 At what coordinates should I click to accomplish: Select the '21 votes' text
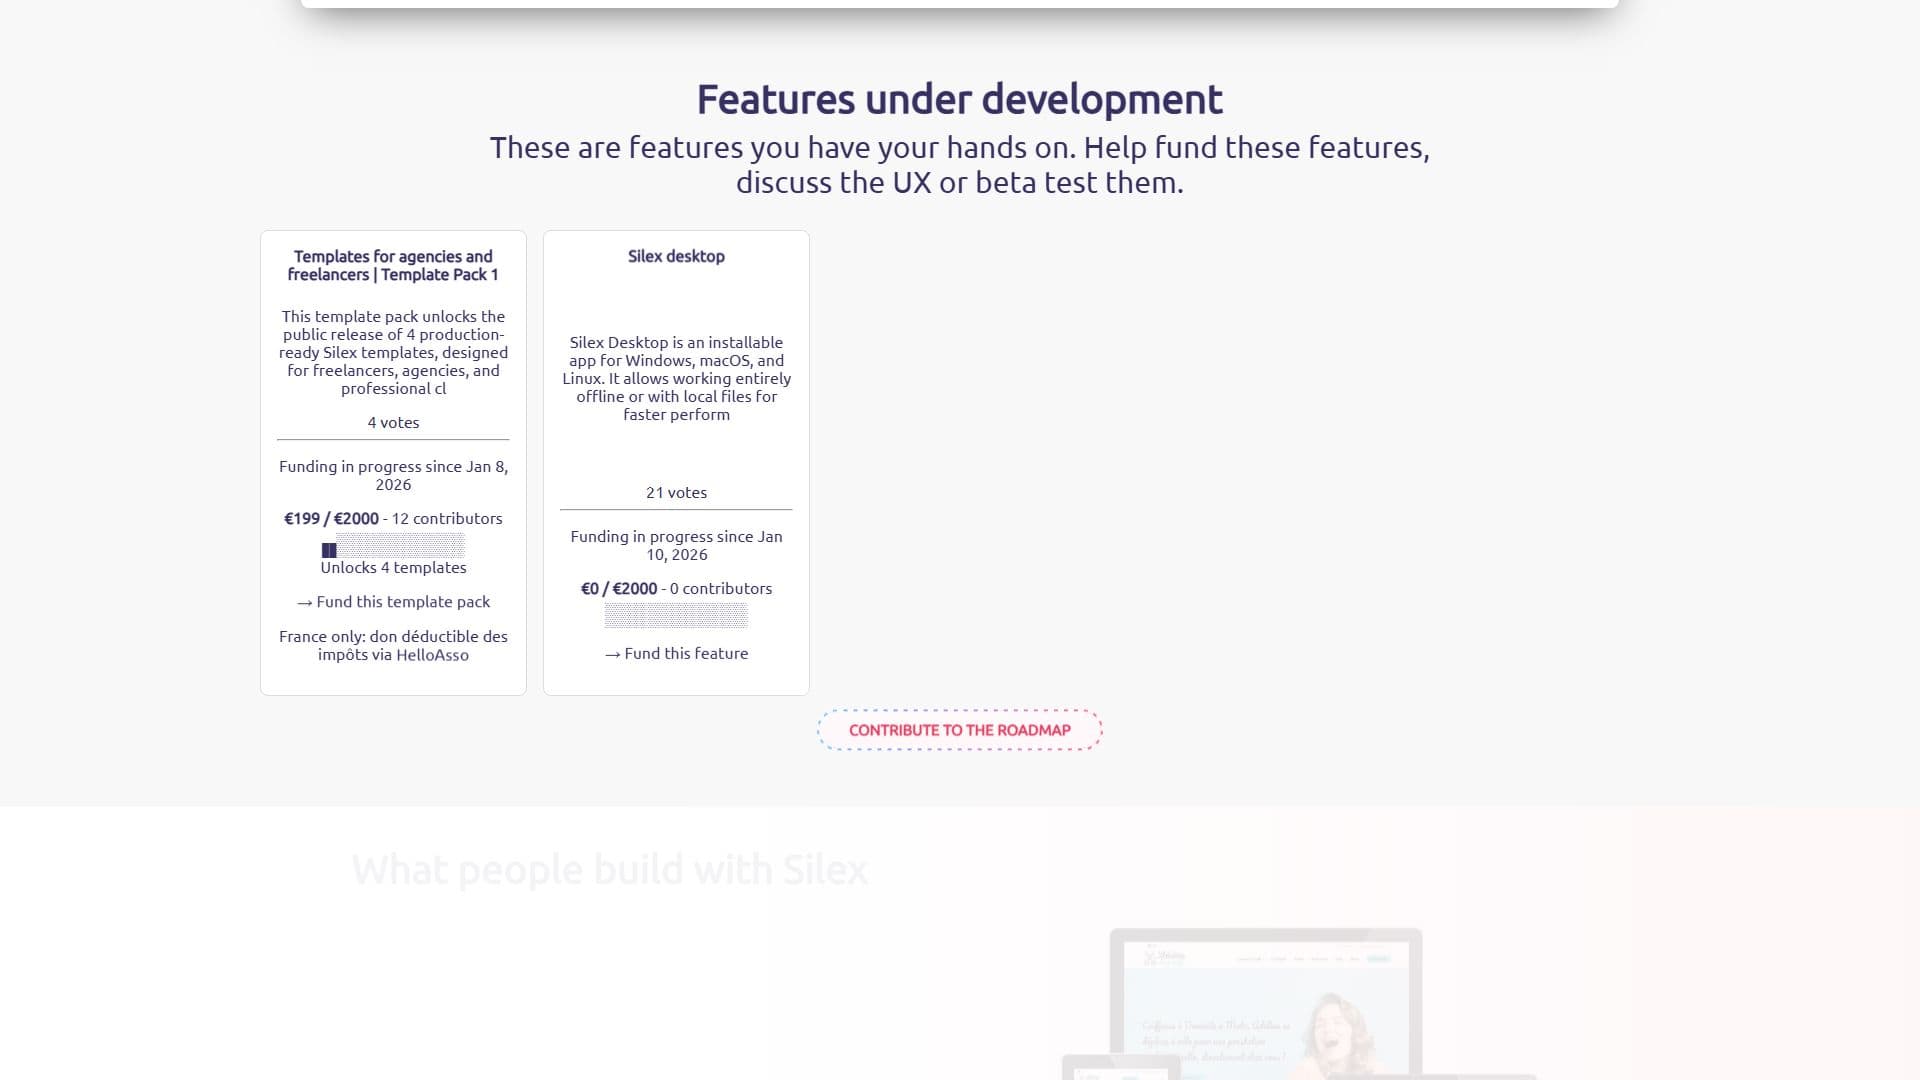(x=676, y=493)
